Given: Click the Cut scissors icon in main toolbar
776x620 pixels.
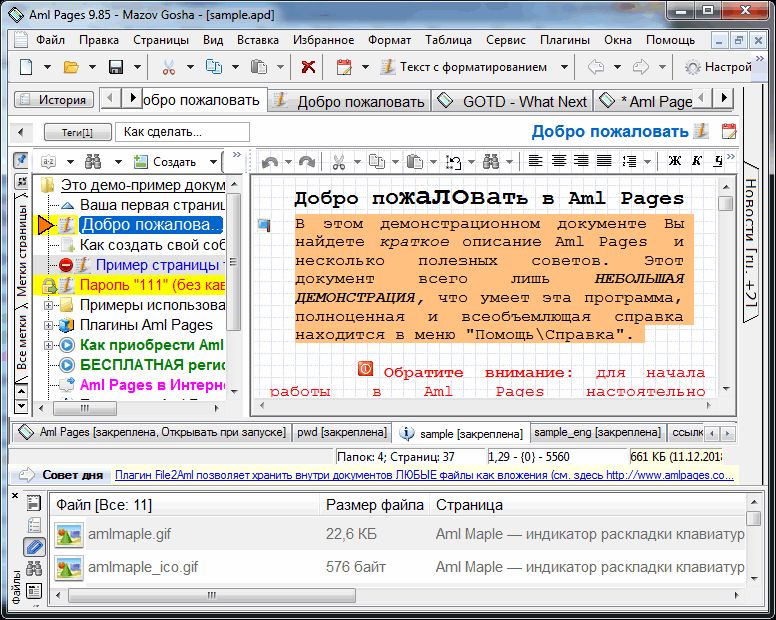Looking at the screenshot, I should point(169,67).
